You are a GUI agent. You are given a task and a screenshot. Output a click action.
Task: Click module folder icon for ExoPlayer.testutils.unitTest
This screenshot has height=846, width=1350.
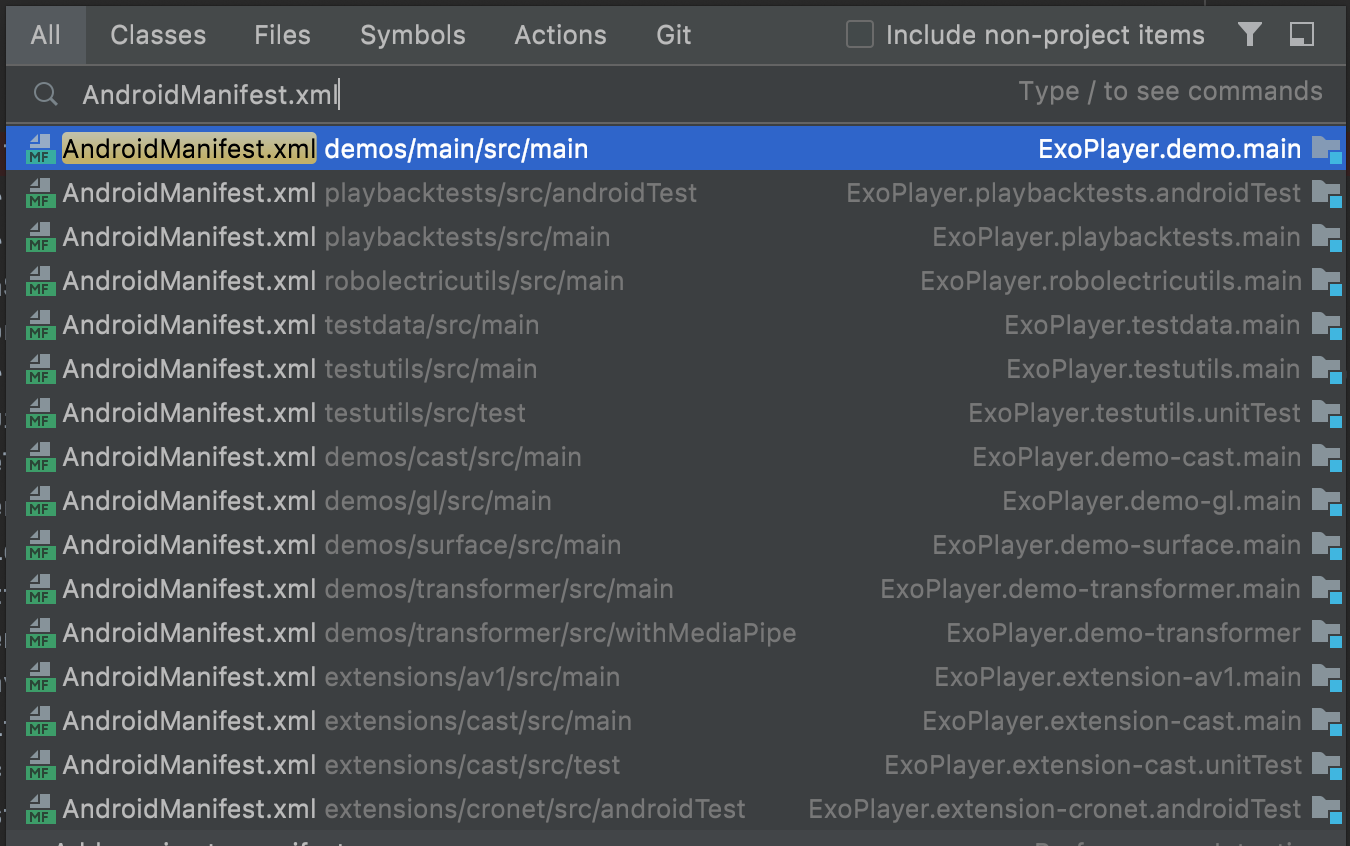tap(1326, 414)
